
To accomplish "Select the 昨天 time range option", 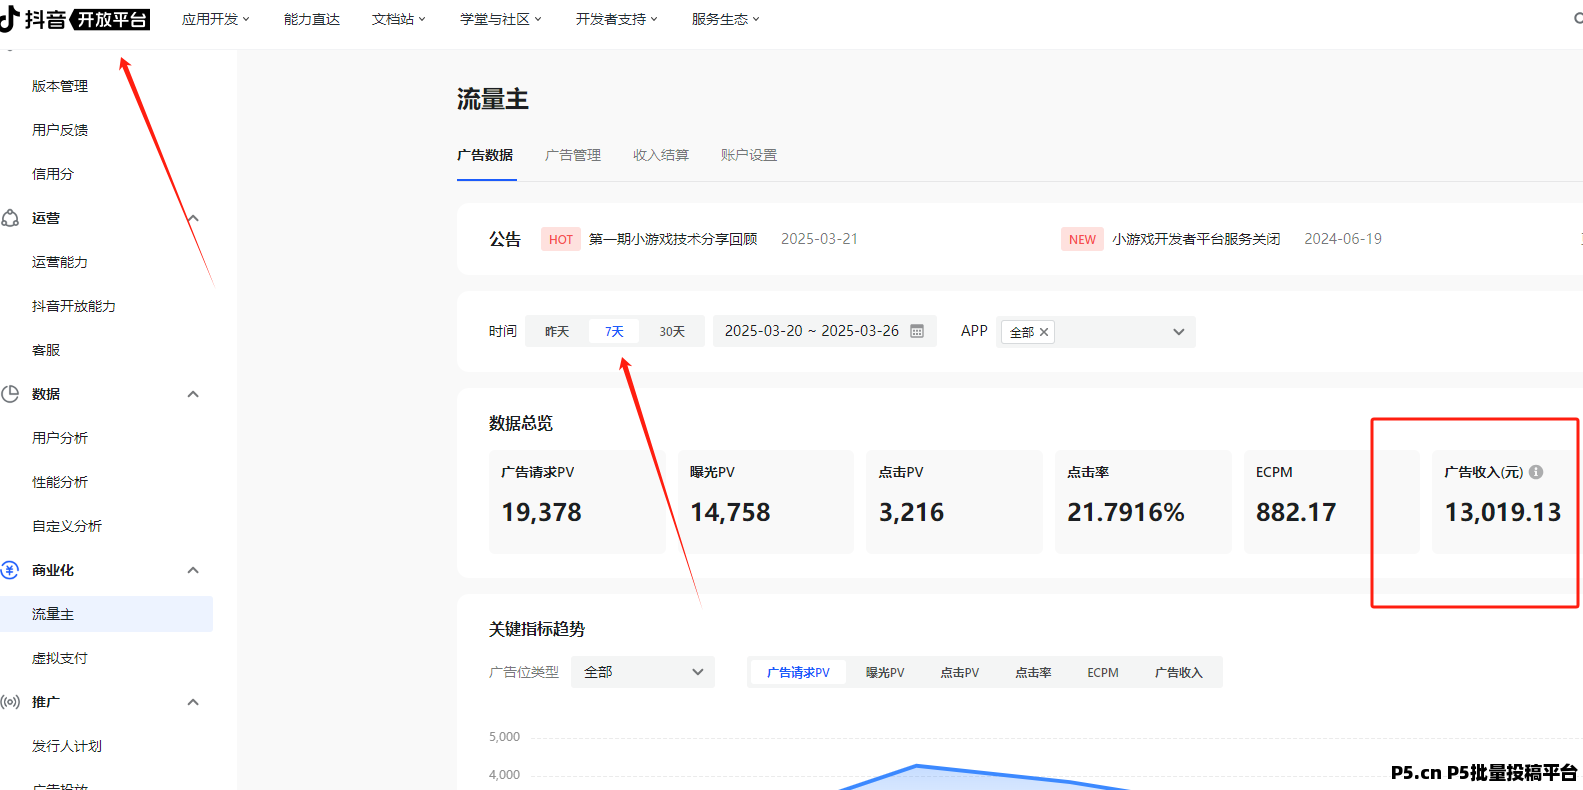I will (x=557, y=331).
